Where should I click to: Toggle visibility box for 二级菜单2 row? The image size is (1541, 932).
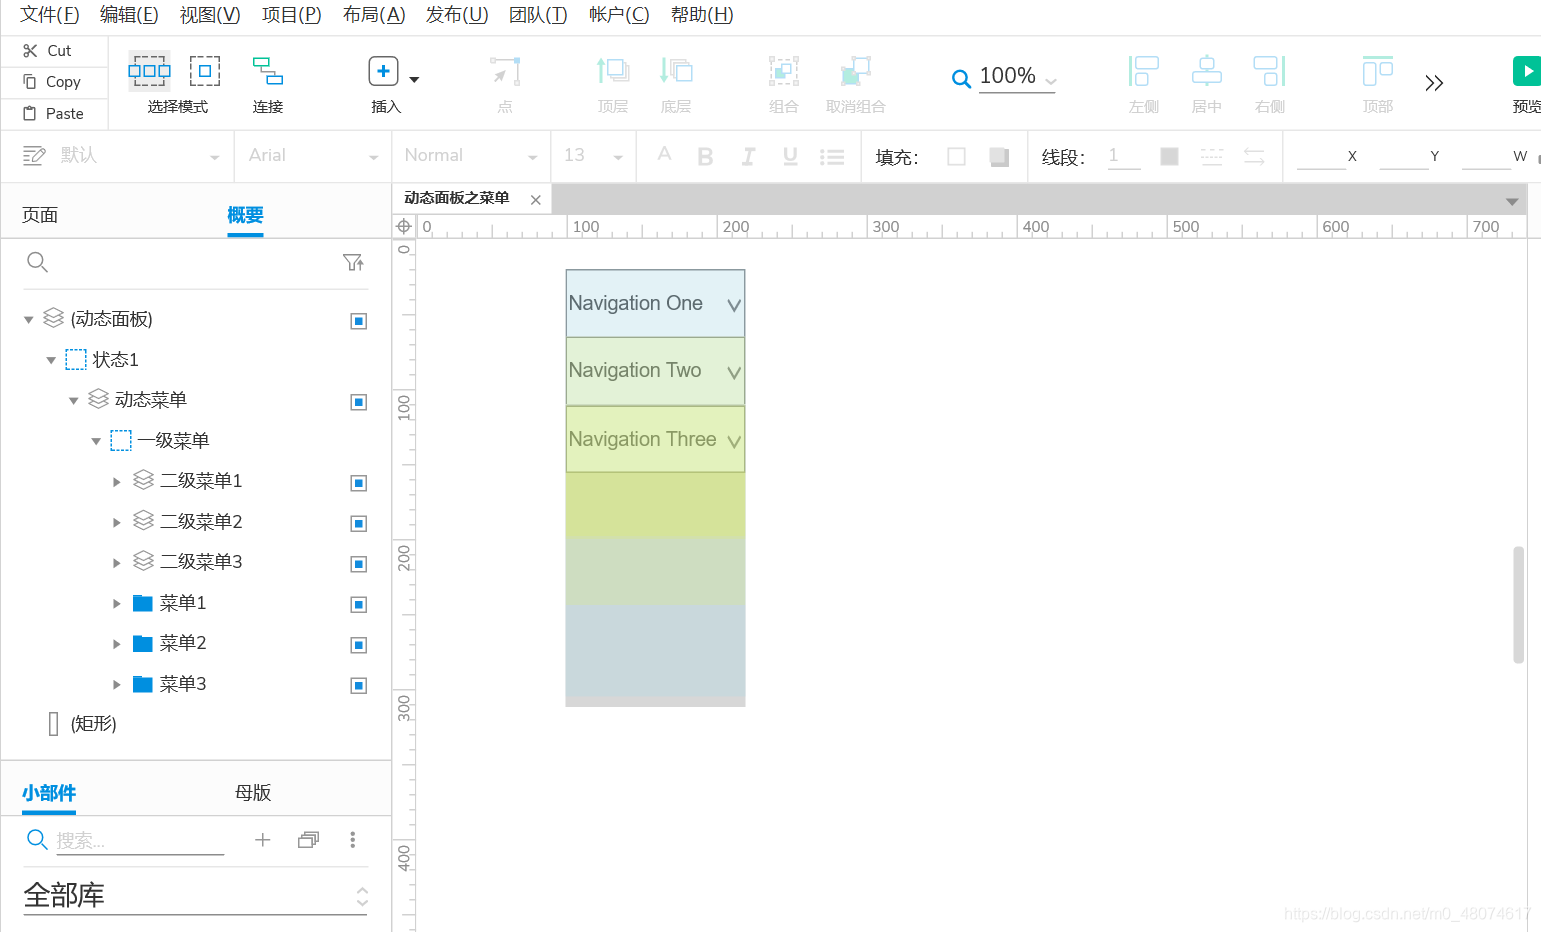point(359,523)
